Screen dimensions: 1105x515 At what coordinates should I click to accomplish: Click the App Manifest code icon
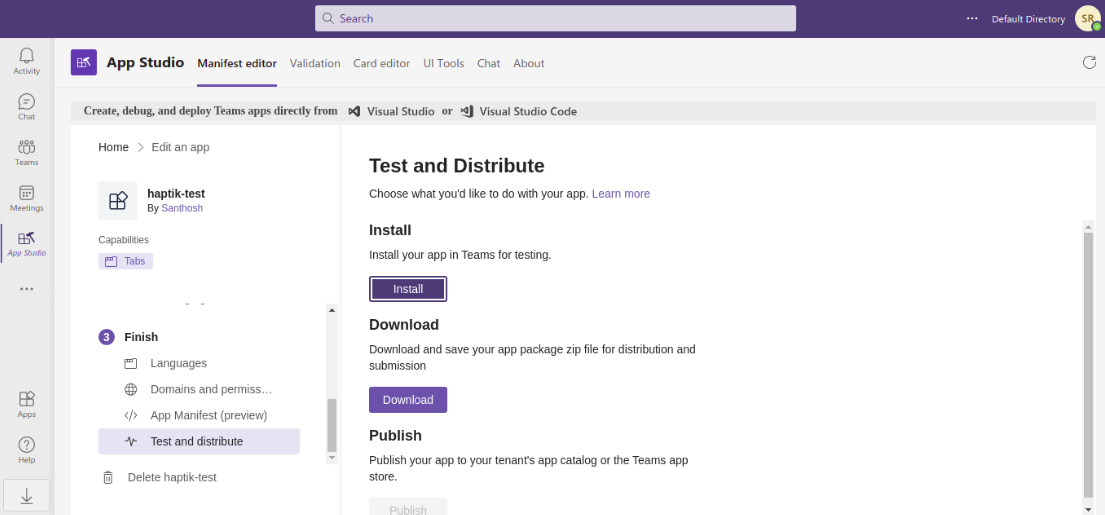pyautogui.click(x=130, y=416)
